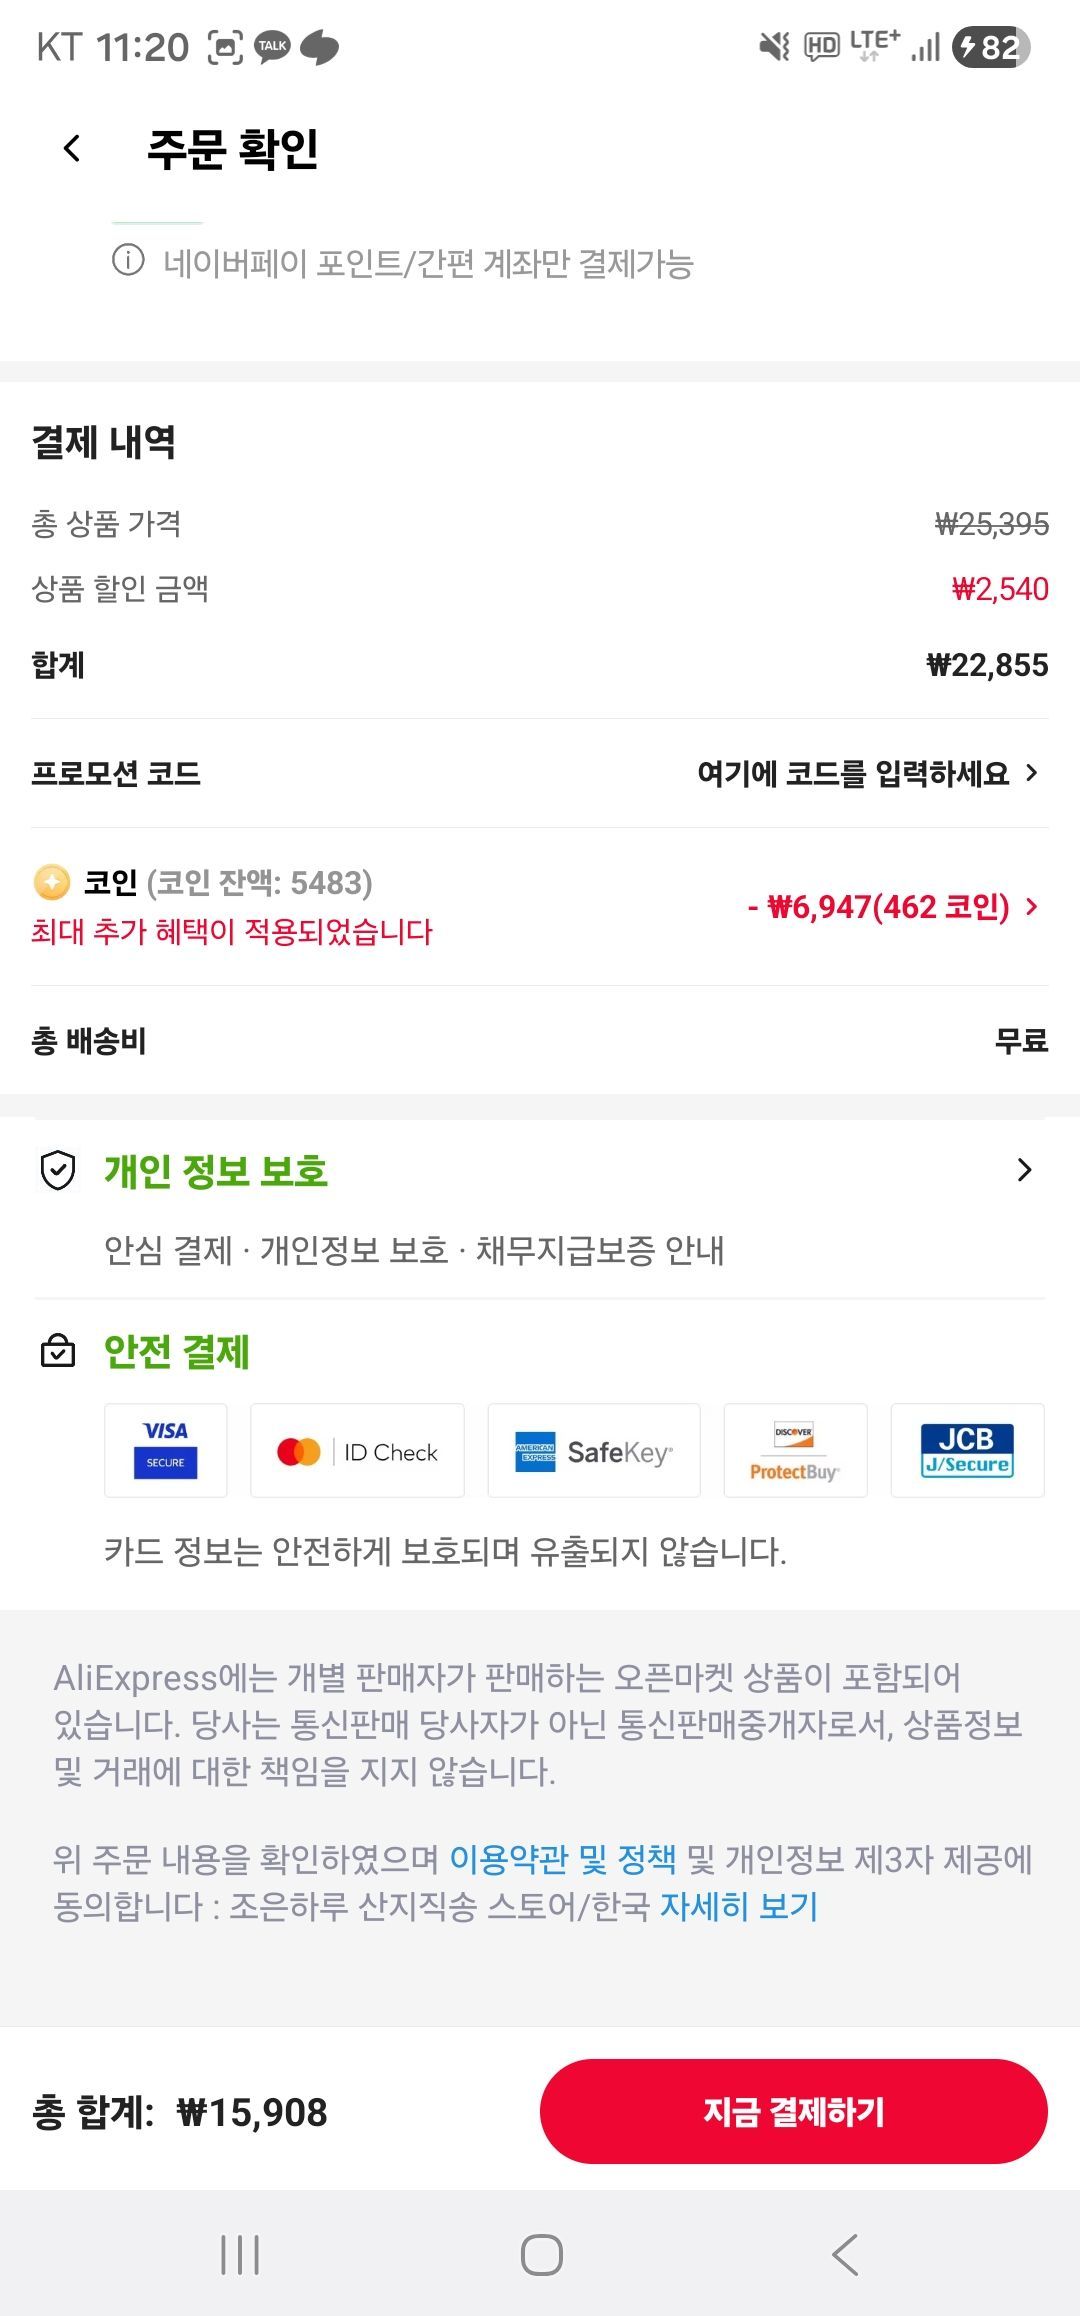Tap the JCB J/Secure logo
Viewport: 1080px width, 2316px height.
pyautogui.click(x=967, y=1451)
